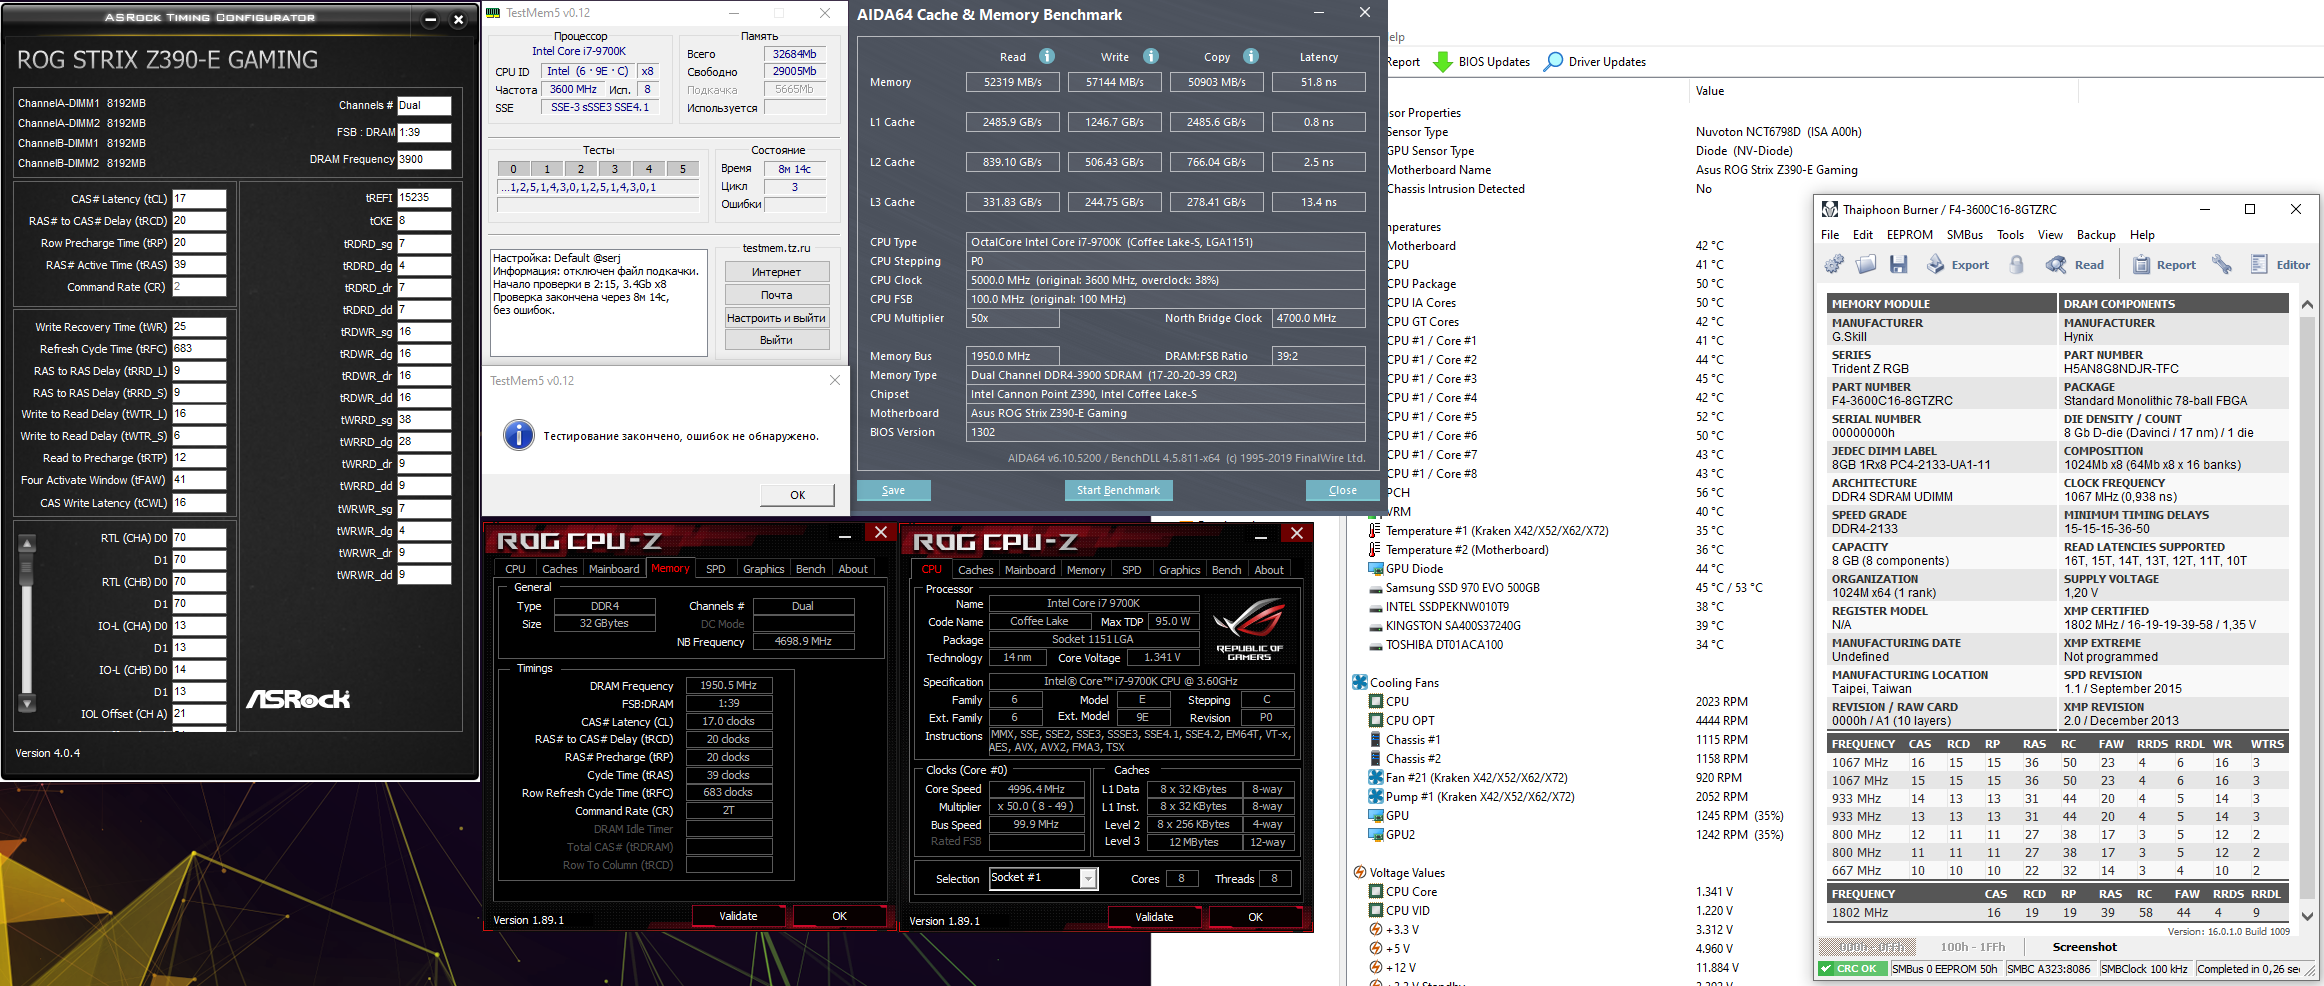Click the Thaiphoon Burner scrollbar down arrow
The image size is (2324, 986).
click(2307, 915)
